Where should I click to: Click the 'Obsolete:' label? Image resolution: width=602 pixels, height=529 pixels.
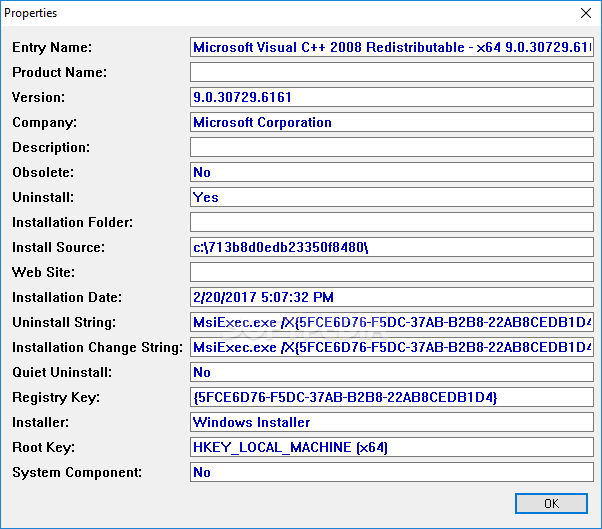[43, 172]
